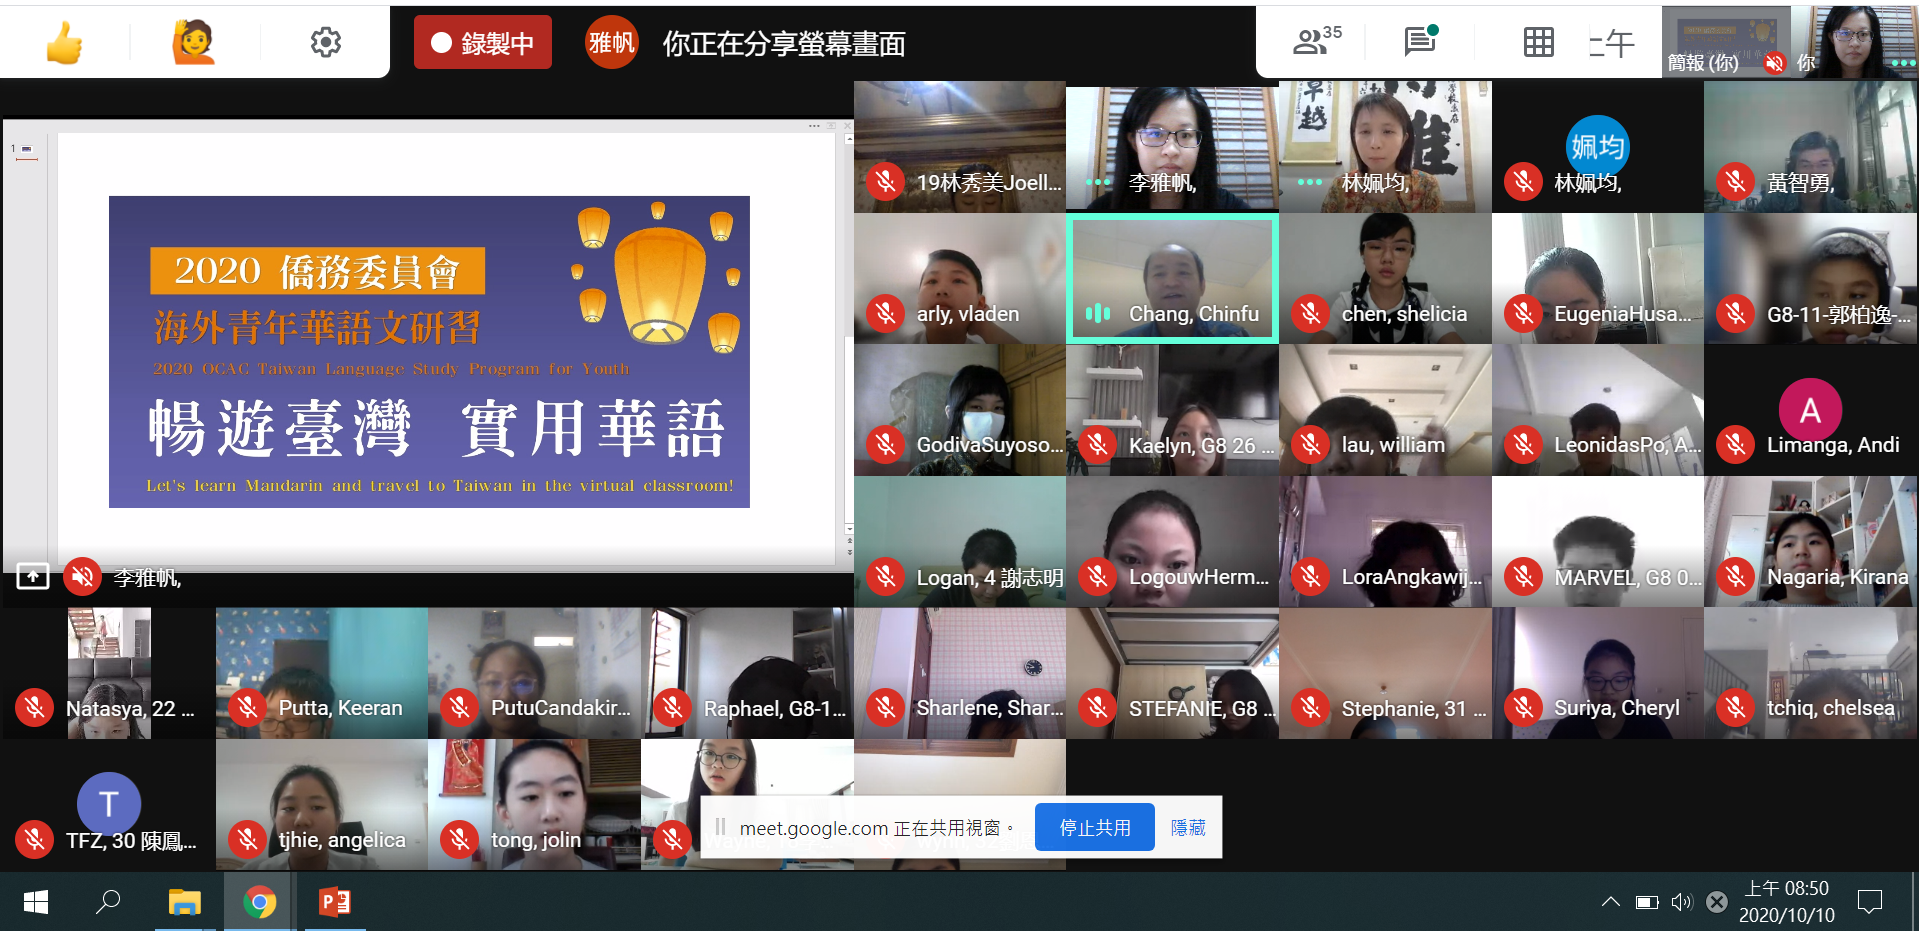
Task: Open the chat panel with unread message
Action: [x=1419, y=42]
